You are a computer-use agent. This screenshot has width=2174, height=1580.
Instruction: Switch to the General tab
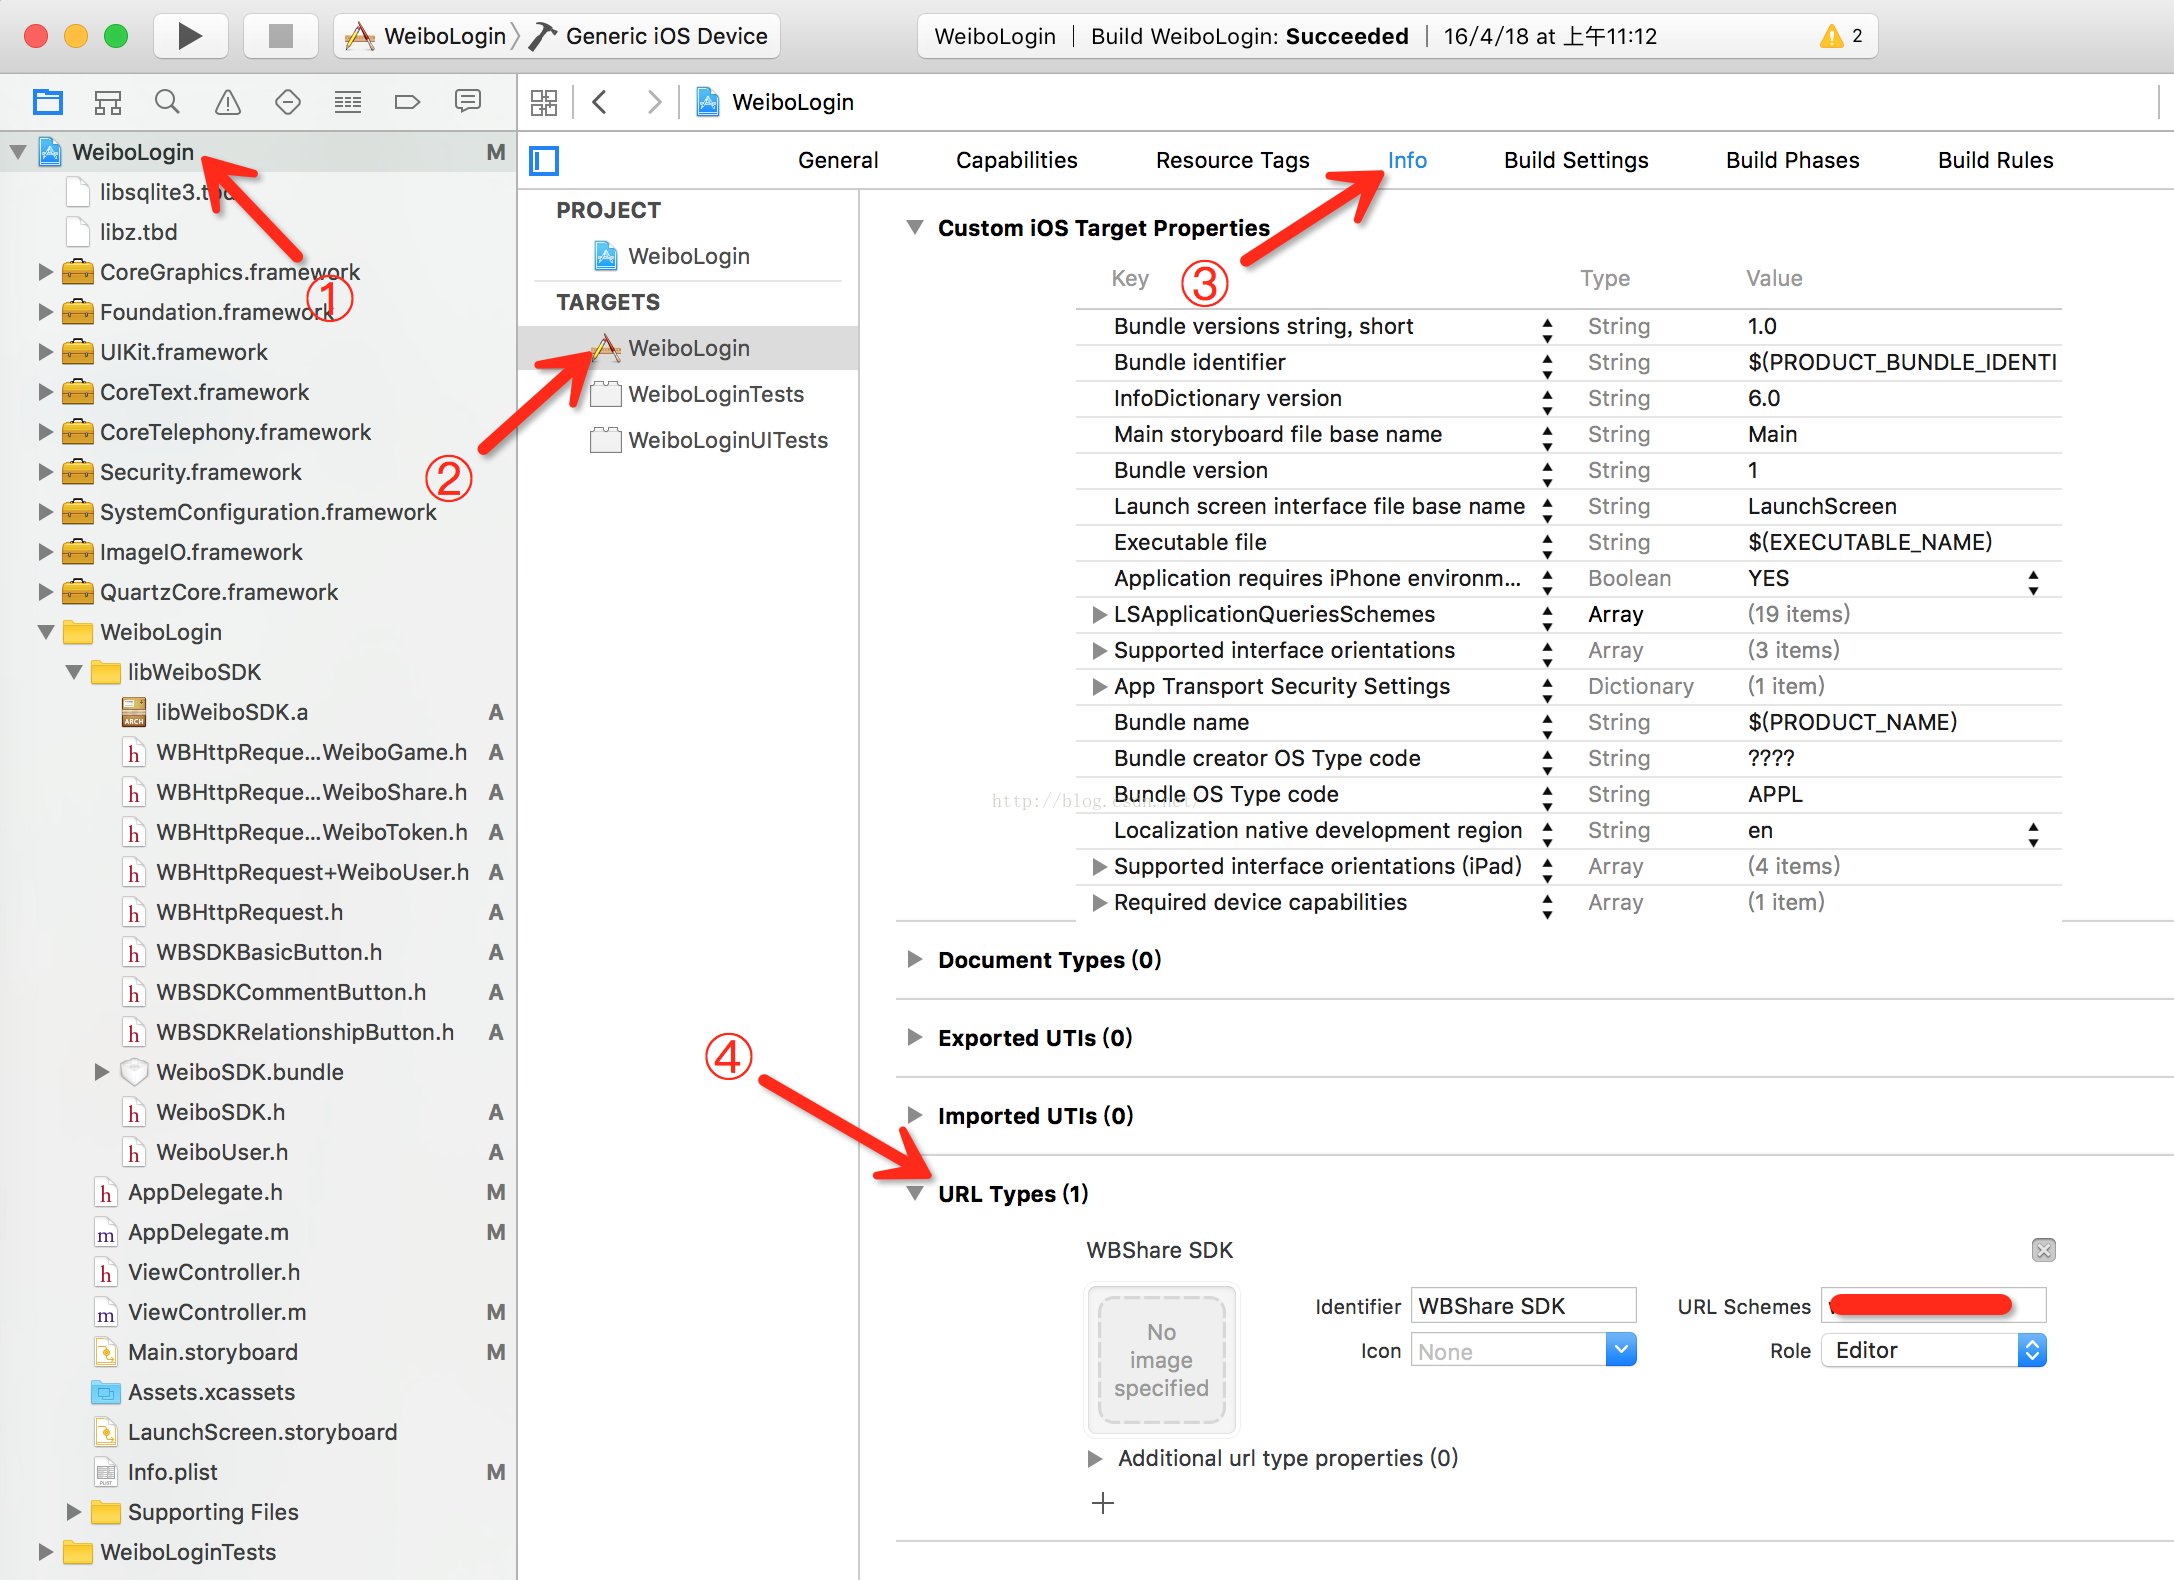(x=838, y=160)
